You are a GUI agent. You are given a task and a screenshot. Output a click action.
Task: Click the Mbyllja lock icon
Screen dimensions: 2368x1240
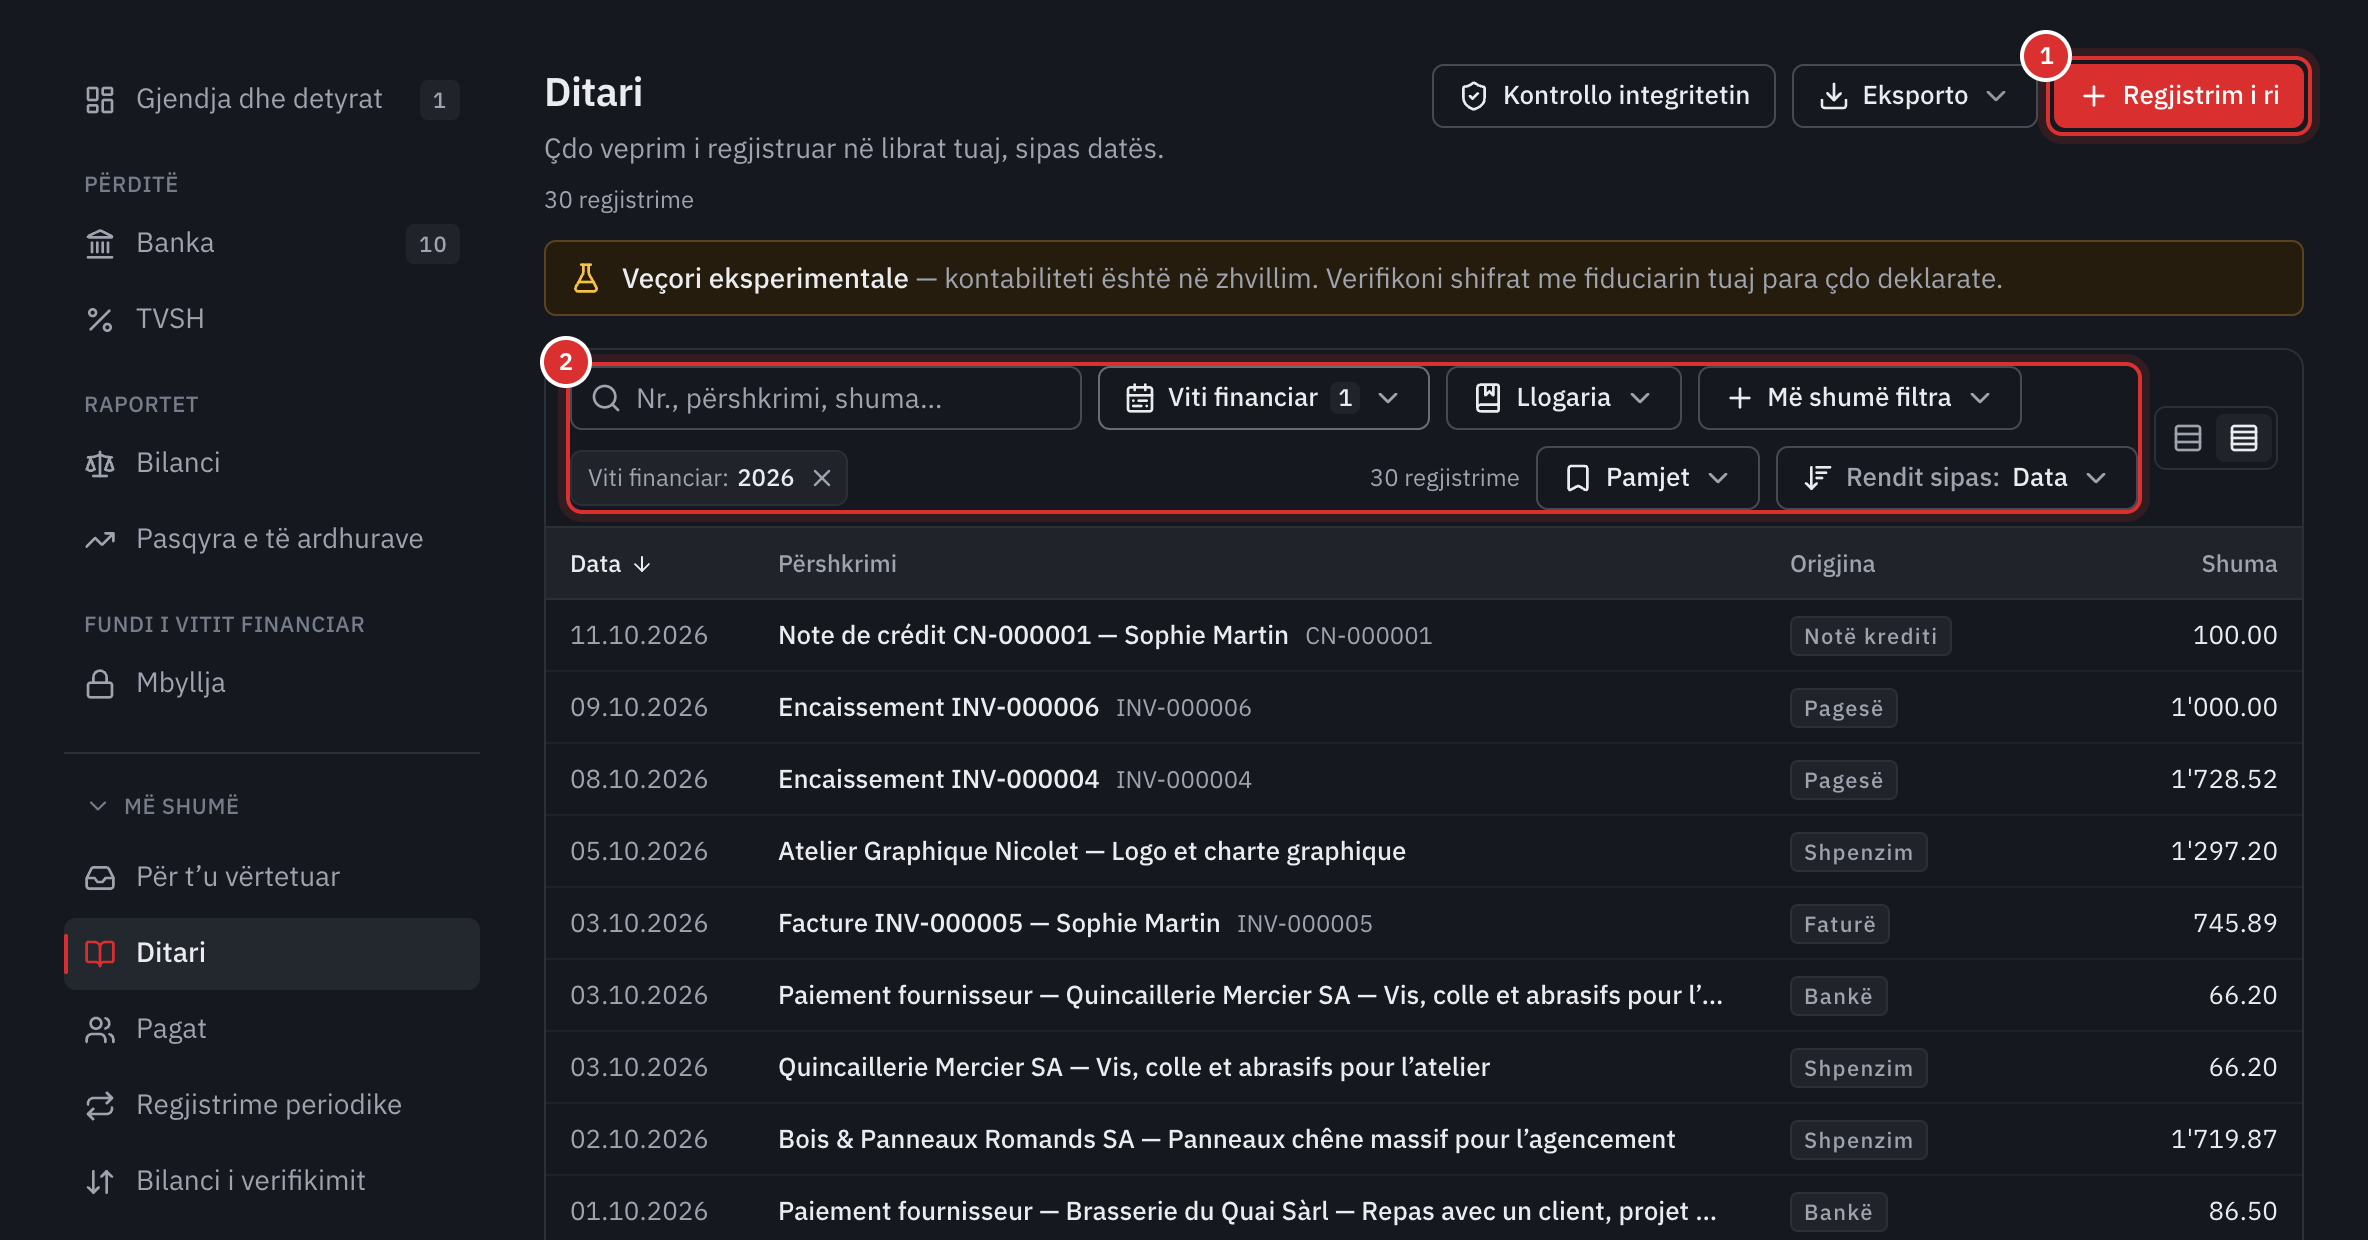(x=100, y=683)
